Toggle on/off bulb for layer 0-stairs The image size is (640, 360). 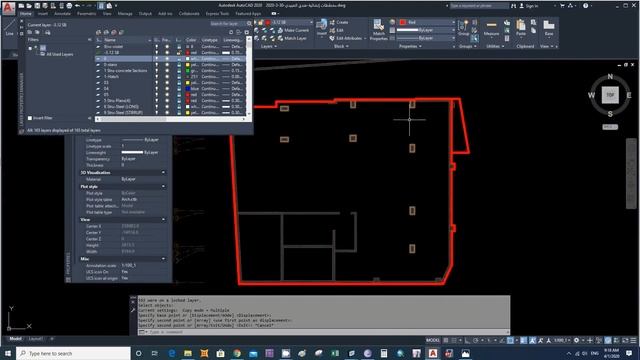[156, 64]
